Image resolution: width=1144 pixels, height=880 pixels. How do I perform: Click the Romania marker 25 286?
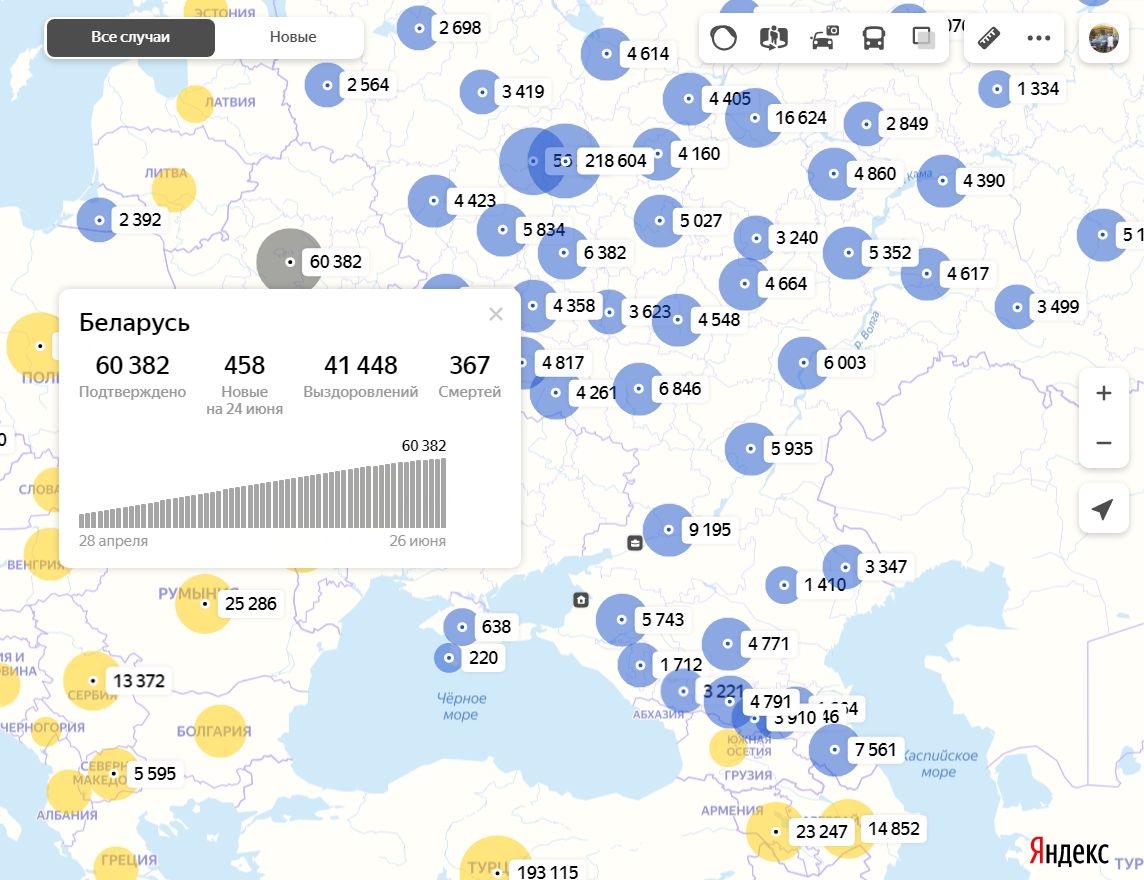204,604
